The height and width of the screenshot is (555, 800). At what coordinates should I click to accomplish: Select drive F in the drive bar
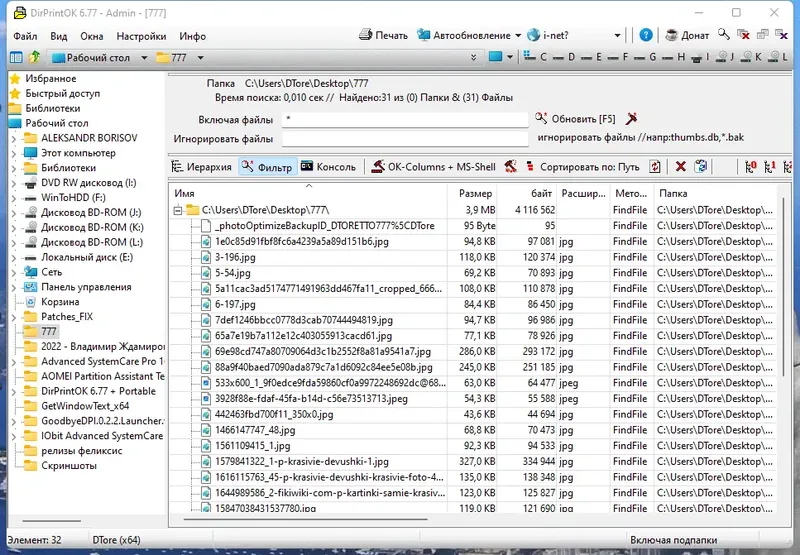pyautogui.click(x=619, y=57)
